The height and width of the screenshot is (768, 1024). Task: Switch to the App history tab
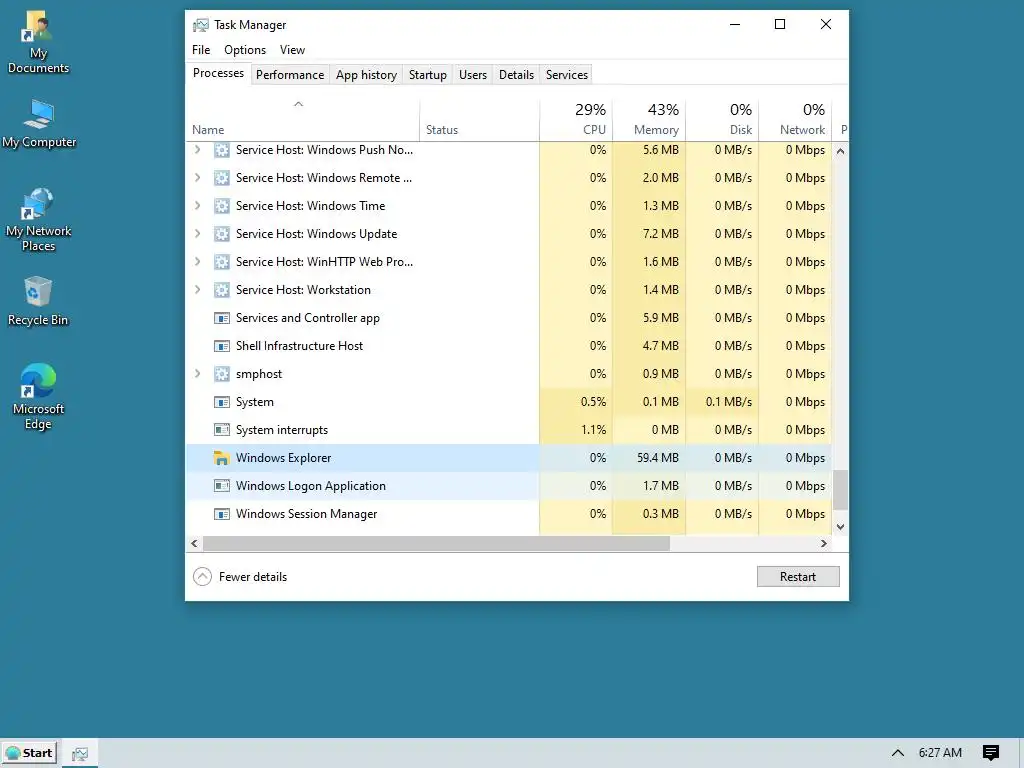366,75
